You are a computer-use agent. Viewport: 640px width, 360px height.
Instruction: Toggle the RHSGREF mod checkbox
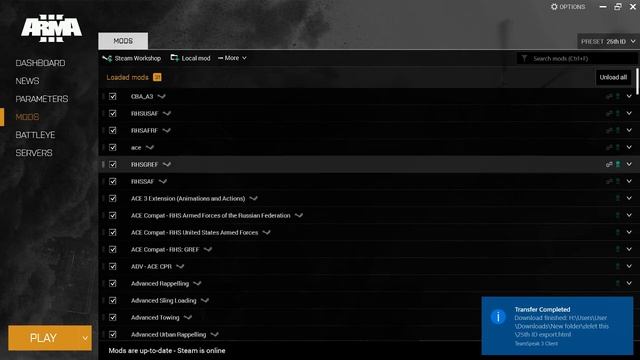[x=113, y=164]
